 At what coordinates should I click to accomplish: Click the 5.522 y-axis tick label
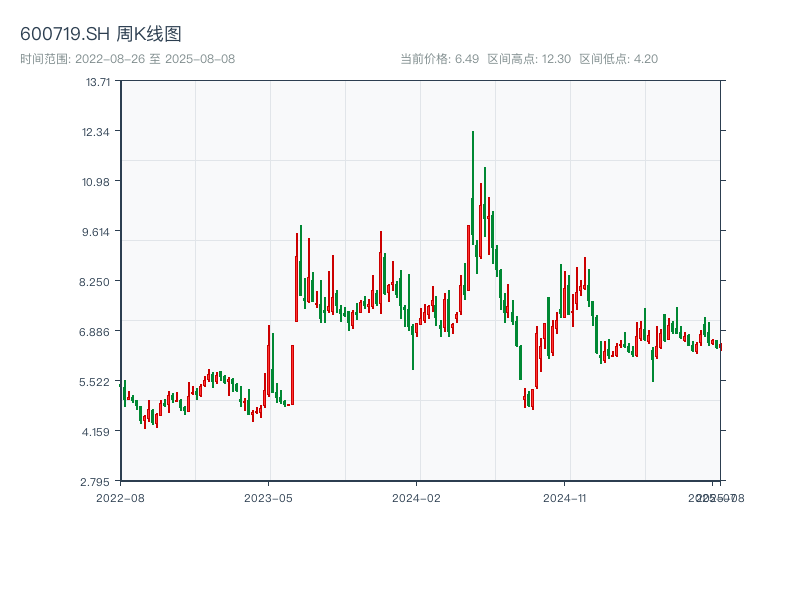coord(98,381)
